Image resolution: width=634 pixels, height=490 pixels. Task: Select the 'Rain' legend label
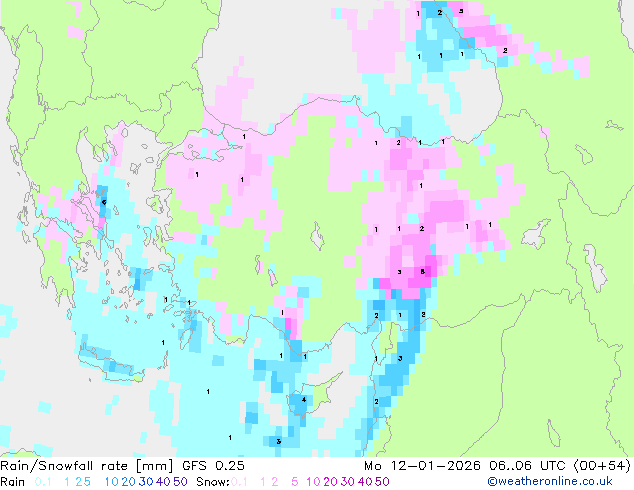coord(13,482)
